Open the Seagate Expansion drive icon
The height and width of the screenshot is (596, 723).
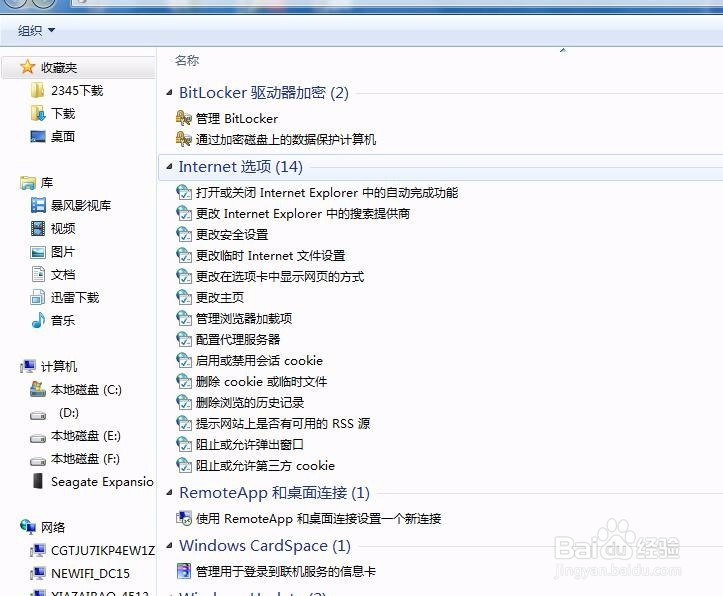pos(38,481)
